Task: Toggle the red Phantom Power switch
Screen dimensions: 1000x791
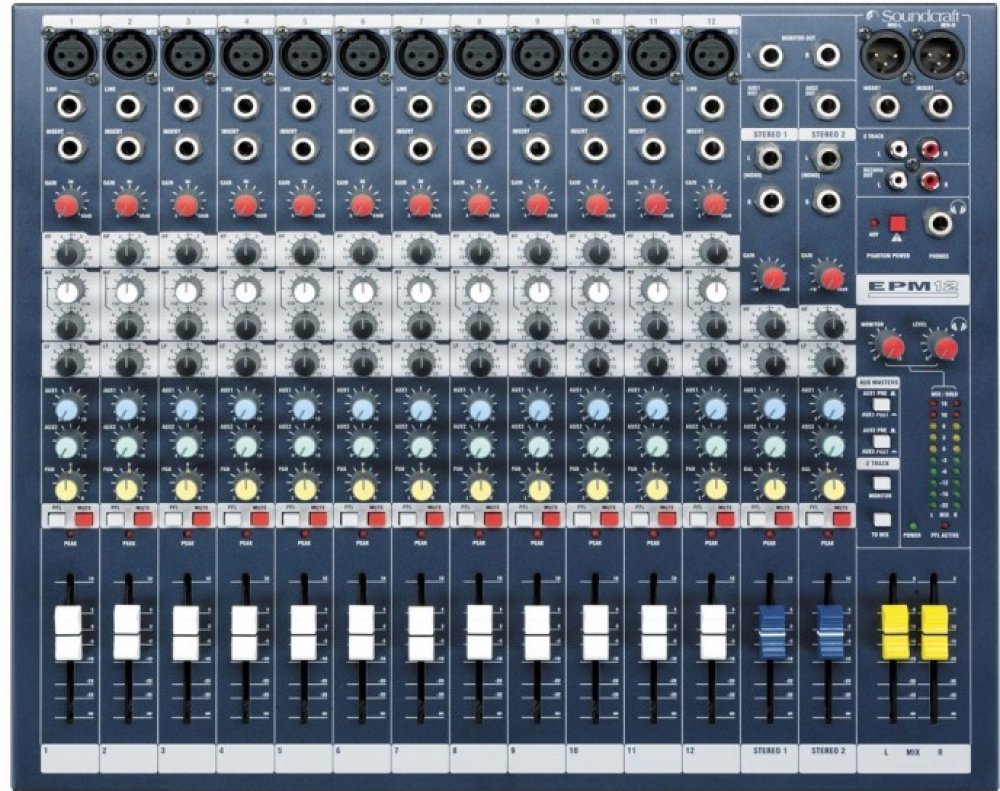Action: (x=897, y=224)
